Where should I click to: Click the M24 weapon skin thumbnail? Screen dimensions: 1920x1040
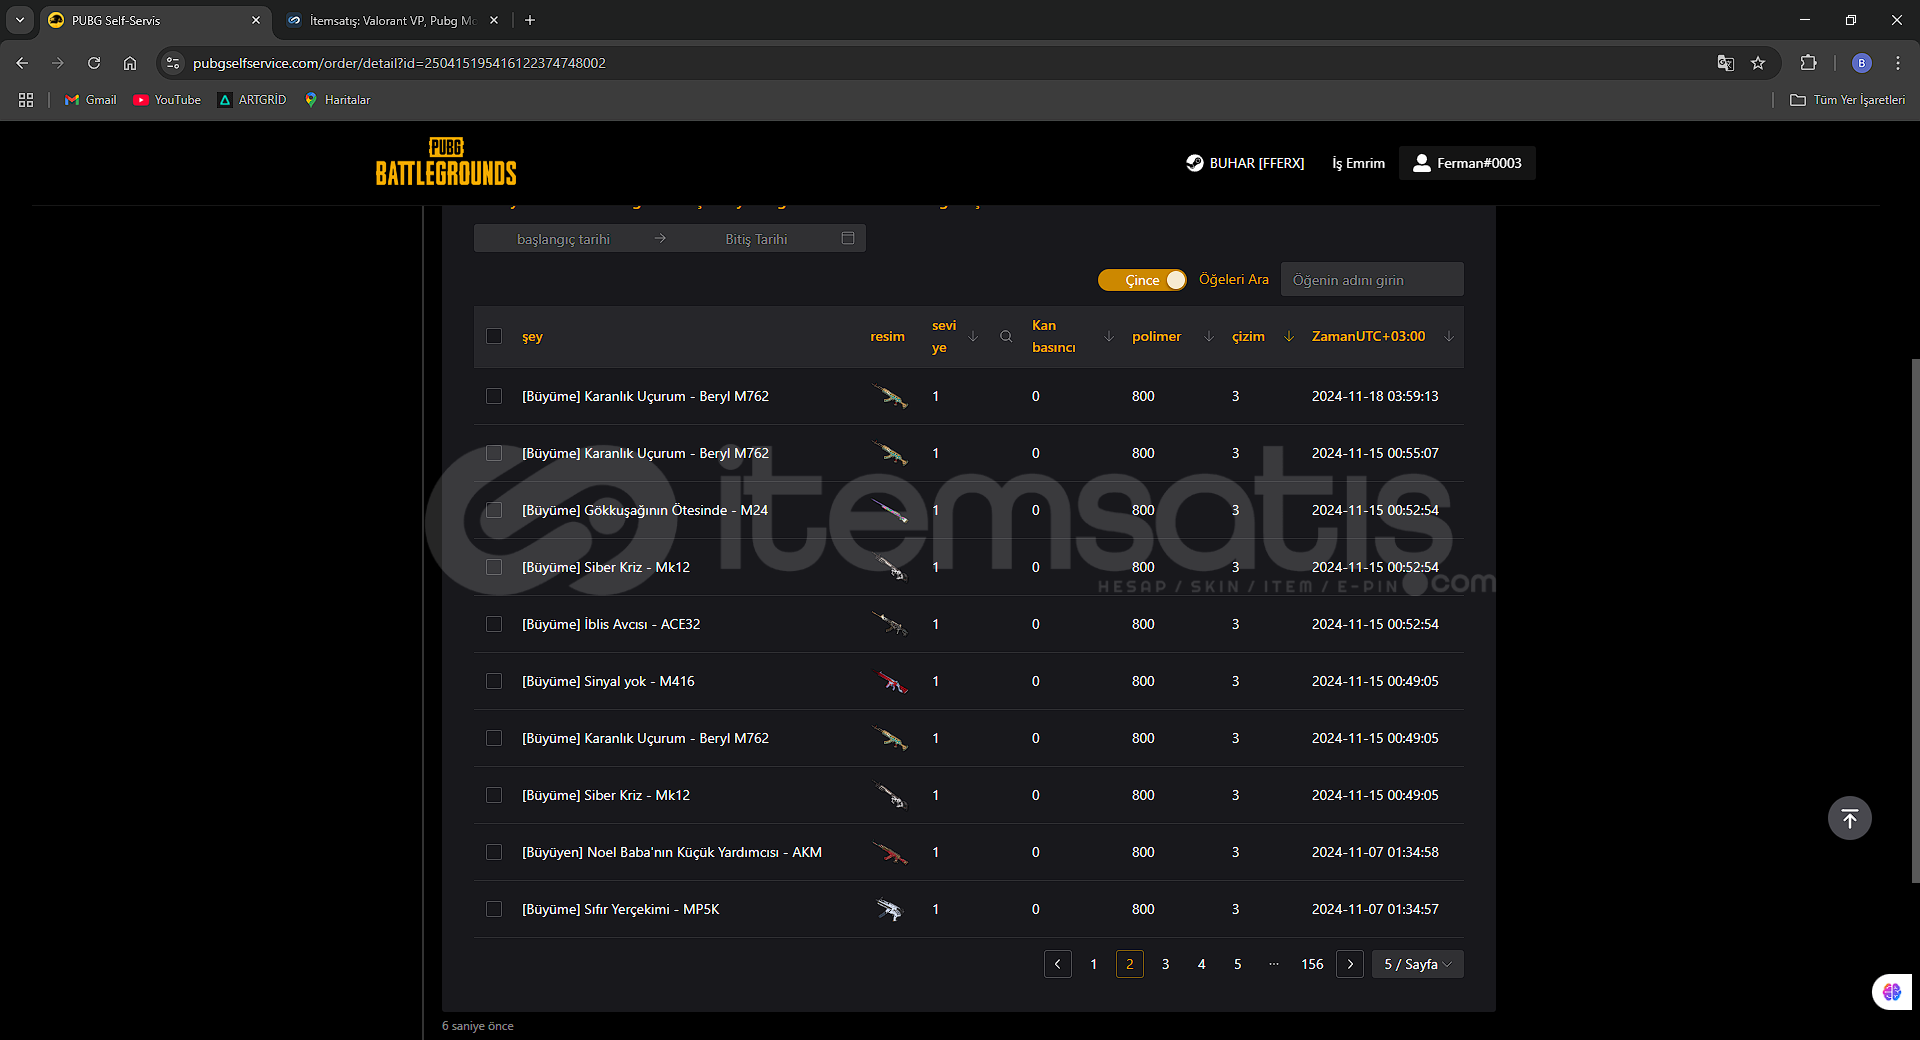889,510
